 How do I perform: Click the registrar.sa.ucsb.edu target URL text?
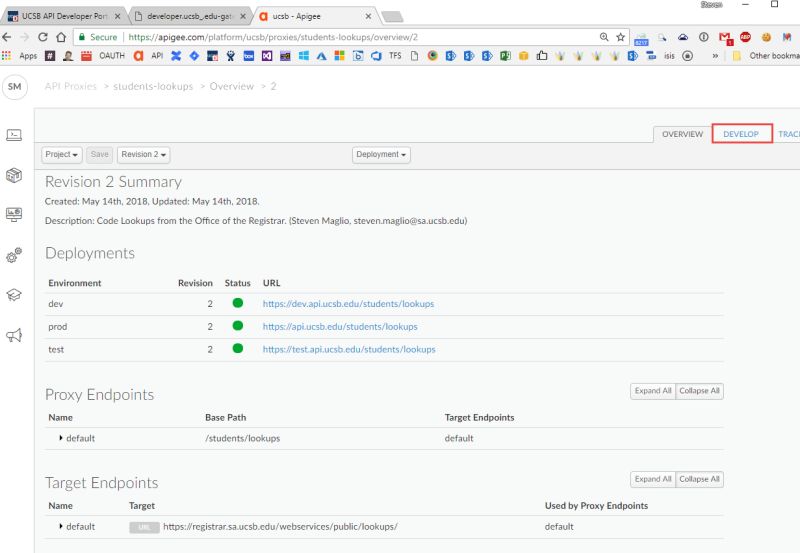[x=280, y=526]
